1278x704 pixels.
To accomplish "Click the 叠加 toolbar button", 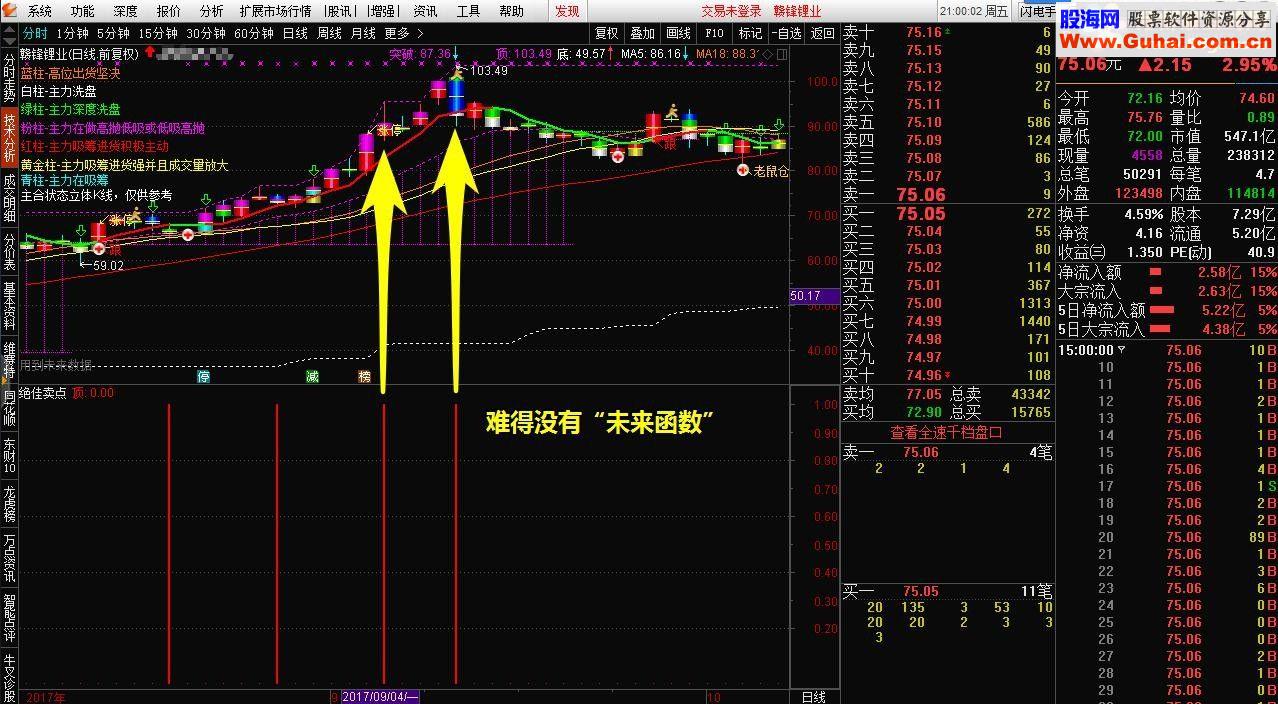I will coord(643,33).
